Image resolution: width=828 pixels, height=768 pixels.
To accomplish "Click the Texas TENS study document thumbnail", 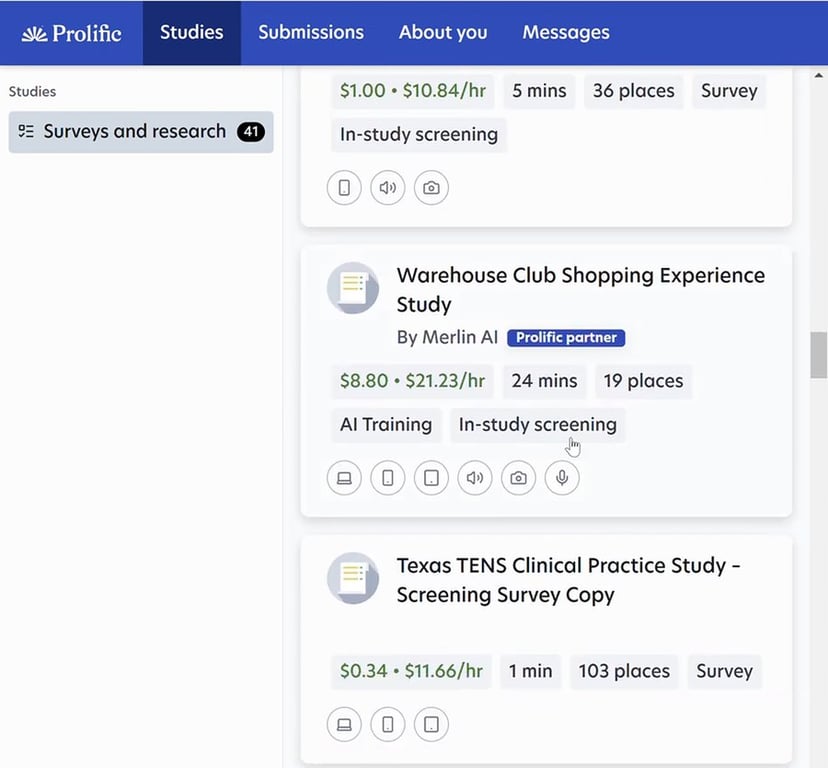I will (353, 578).
